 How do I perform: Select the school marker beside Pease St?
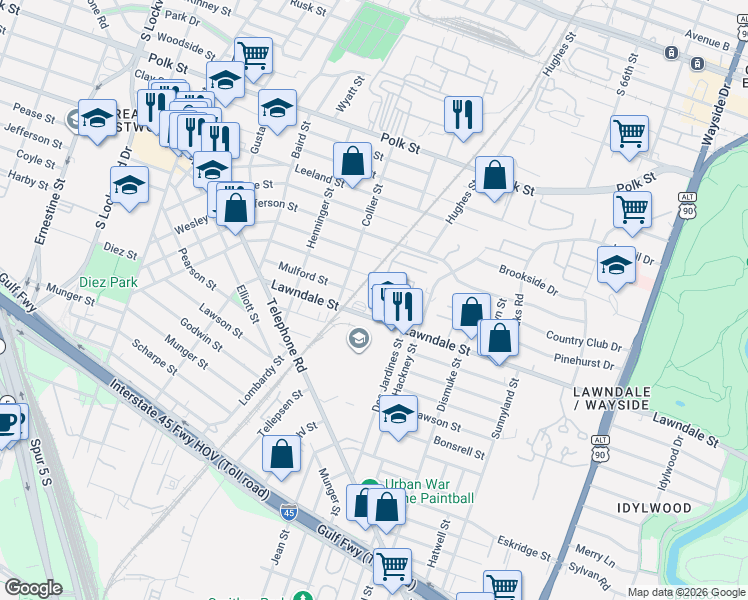tap(97, 117)
